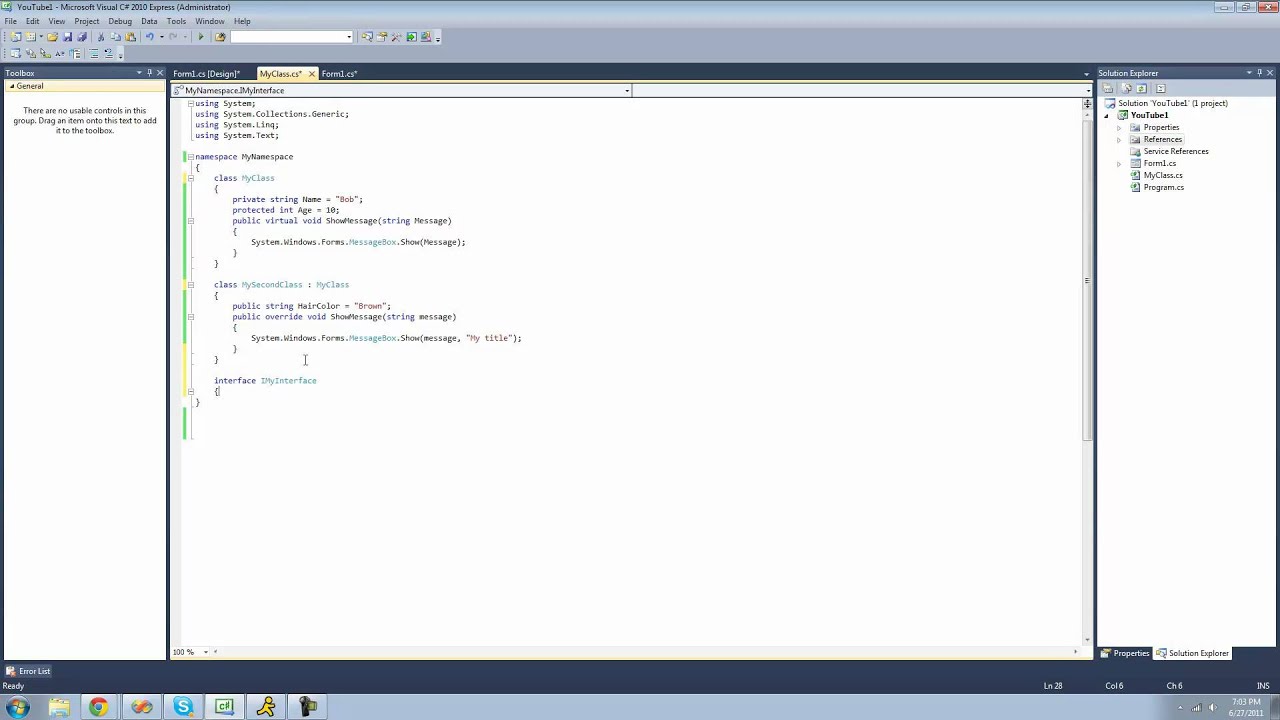1280x720 pixels.
Task: Open the Error List panel tab
Action: [27, 671]
